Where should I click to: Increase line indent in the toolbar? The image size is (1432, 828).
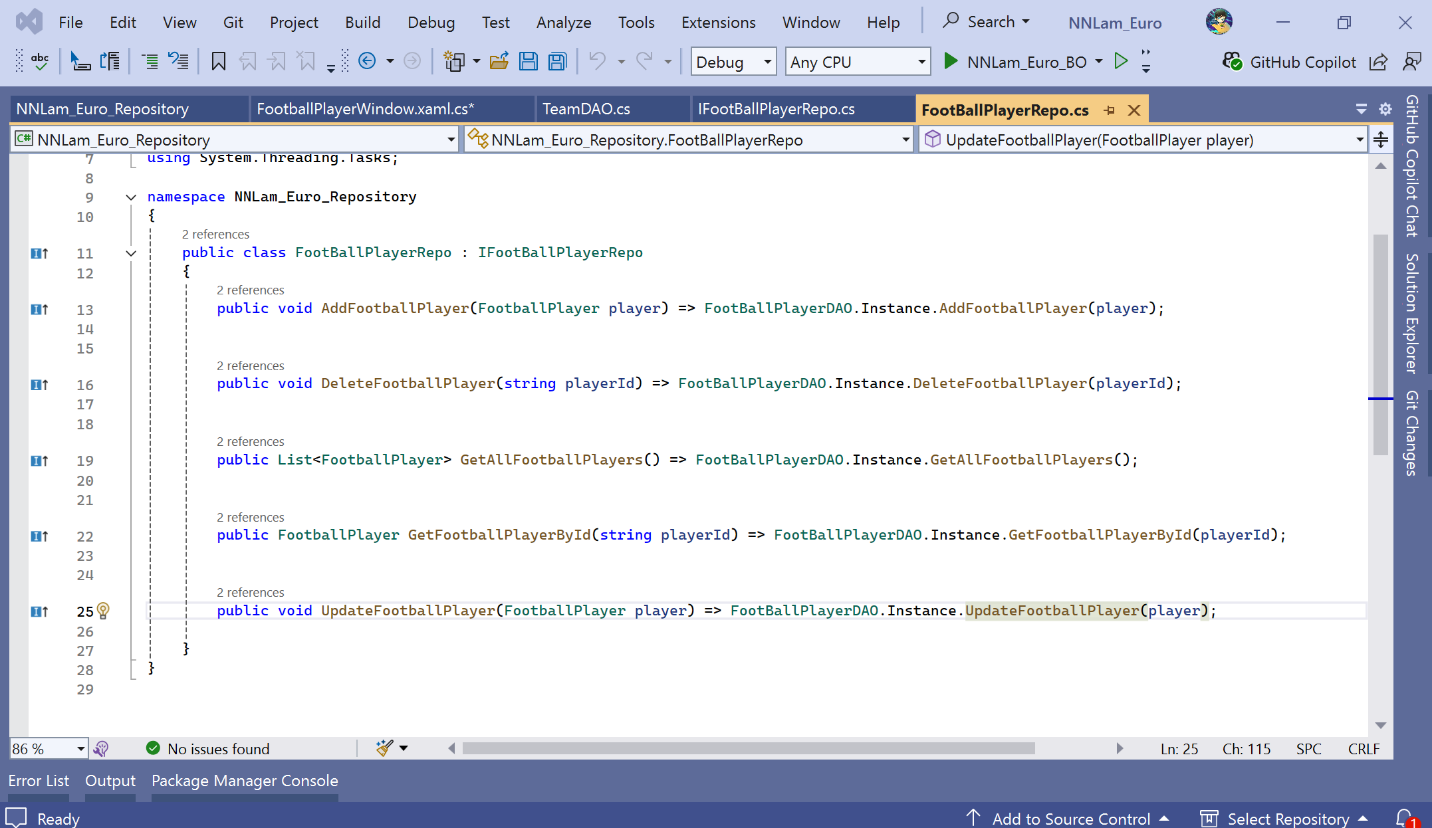pos(149,62)
